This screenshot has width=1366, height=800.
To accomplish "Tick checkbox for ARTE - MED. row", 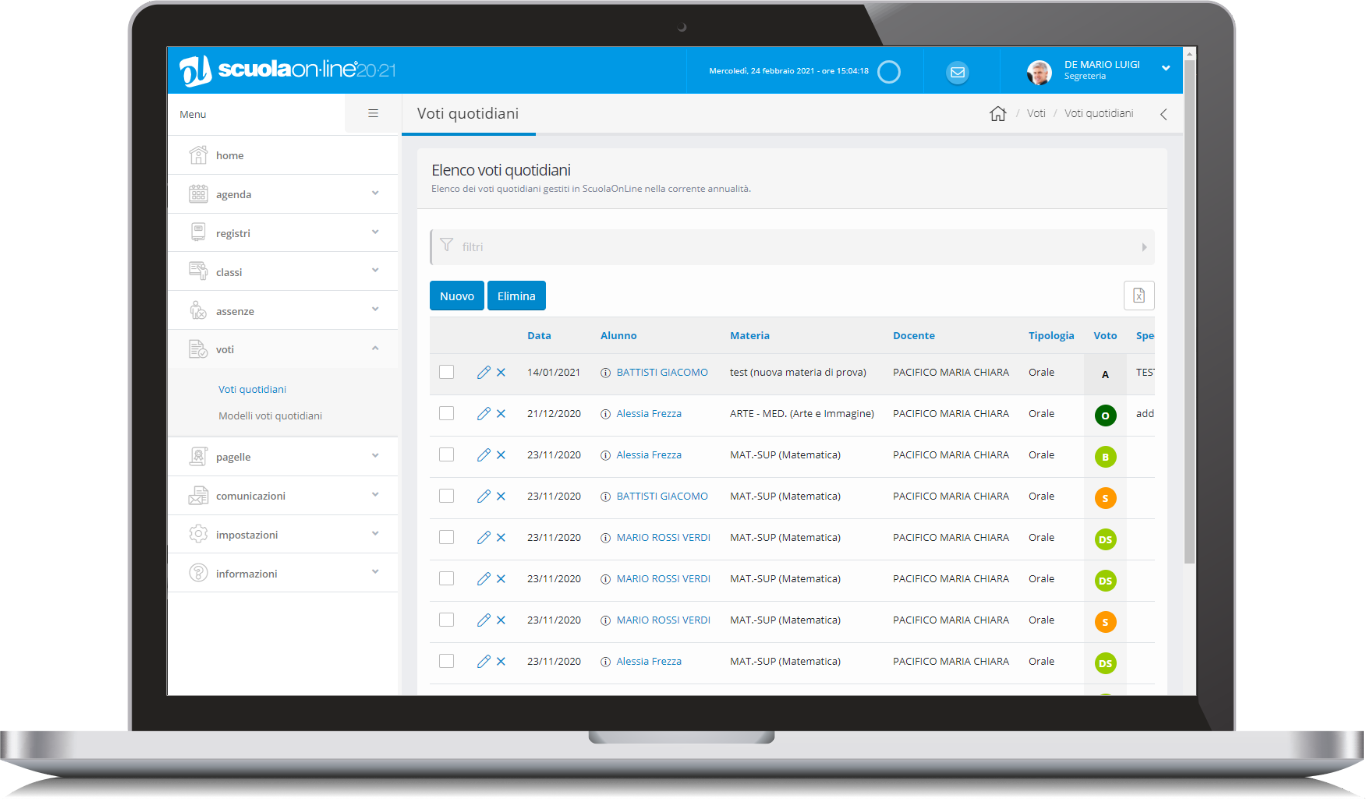I will point(446,413).
